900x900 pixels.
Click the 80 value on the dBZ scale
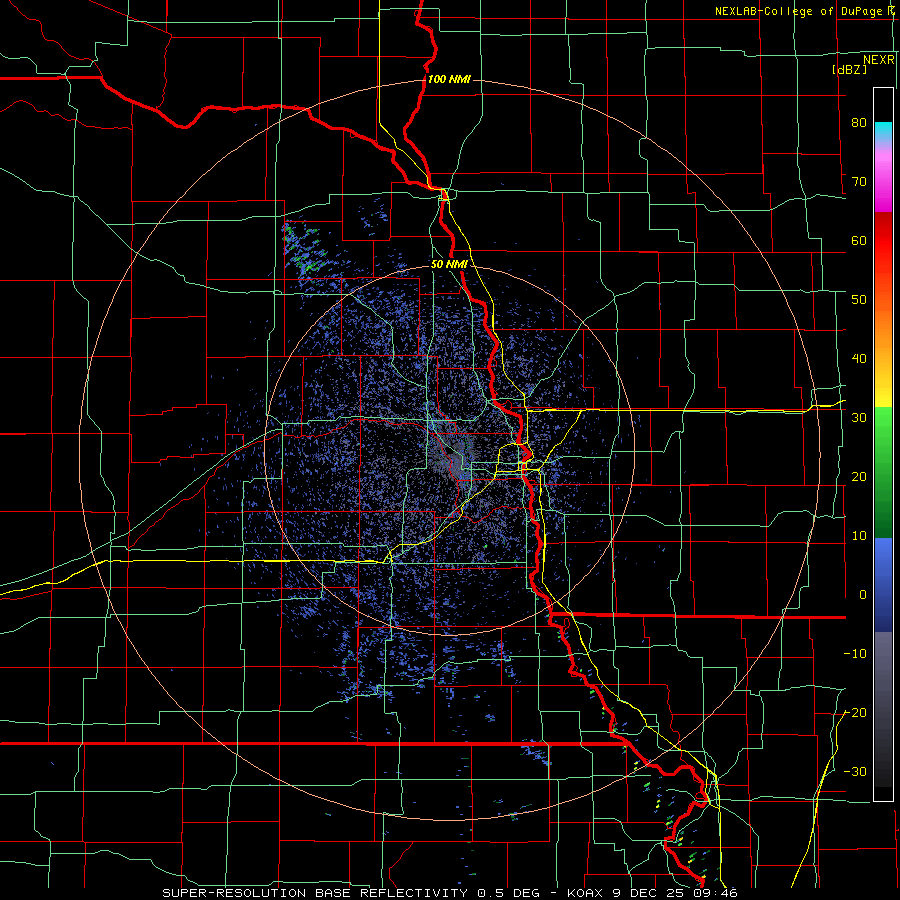tap(859, 122)
